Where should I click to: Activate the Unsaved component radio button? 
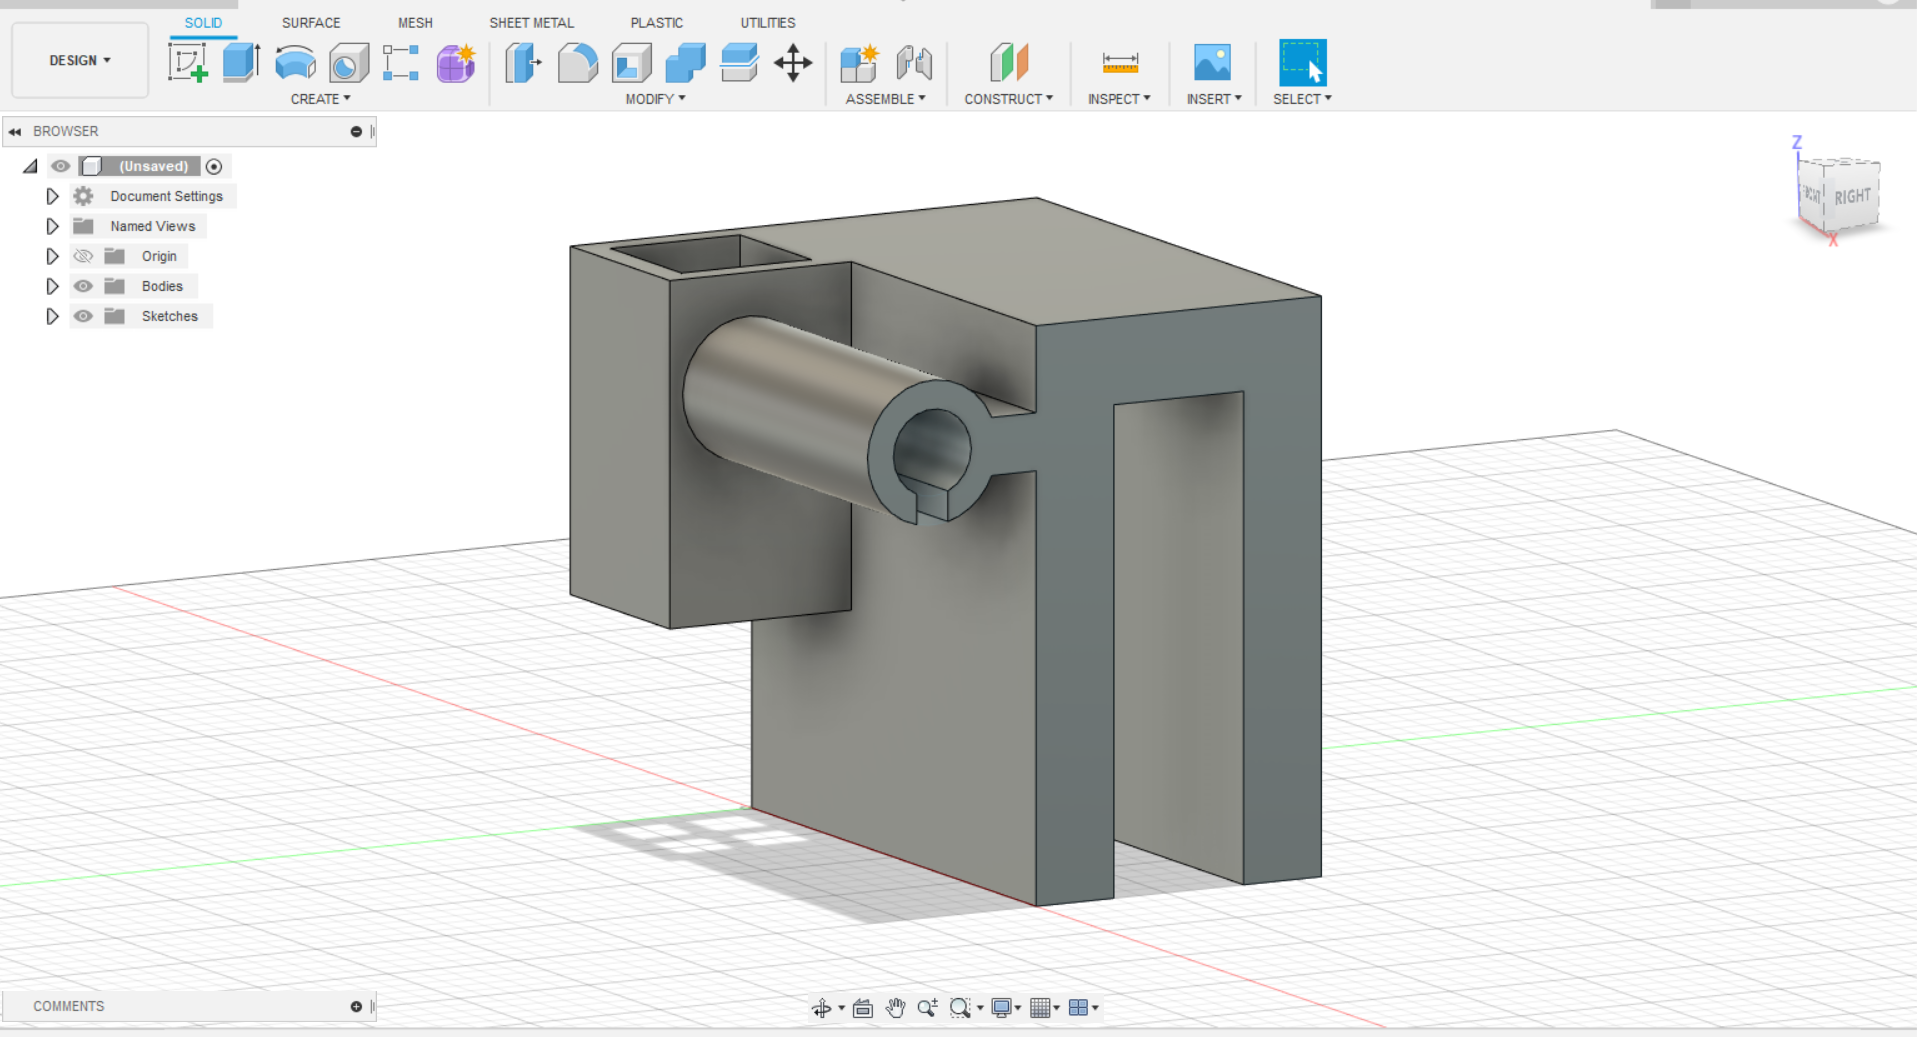click(214, 166)
